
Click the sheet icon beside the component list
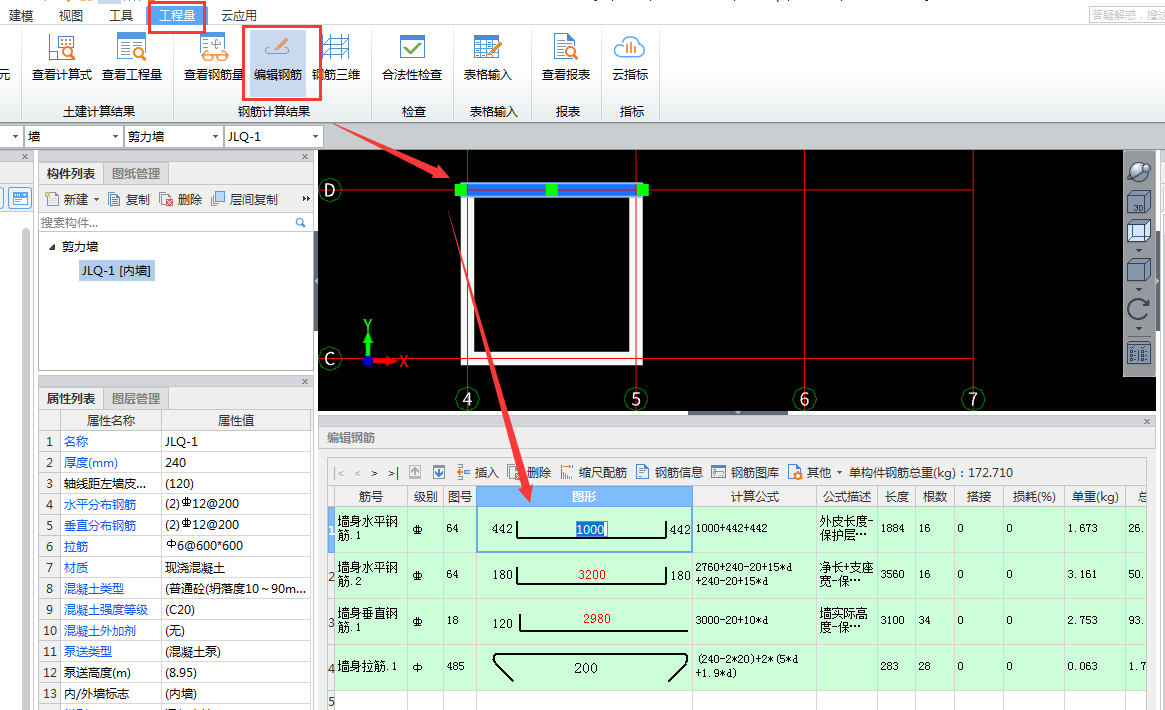tap(21, 198)
